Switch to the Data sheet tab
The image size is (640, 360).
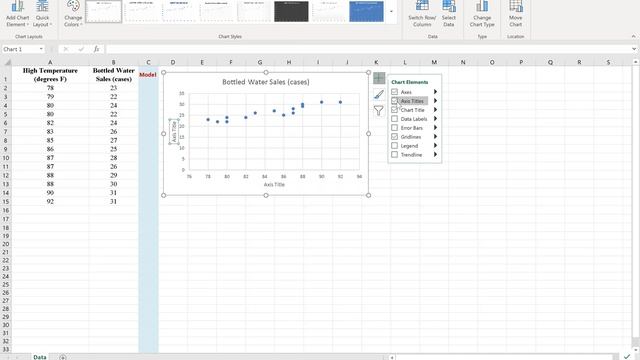[40, 357]
